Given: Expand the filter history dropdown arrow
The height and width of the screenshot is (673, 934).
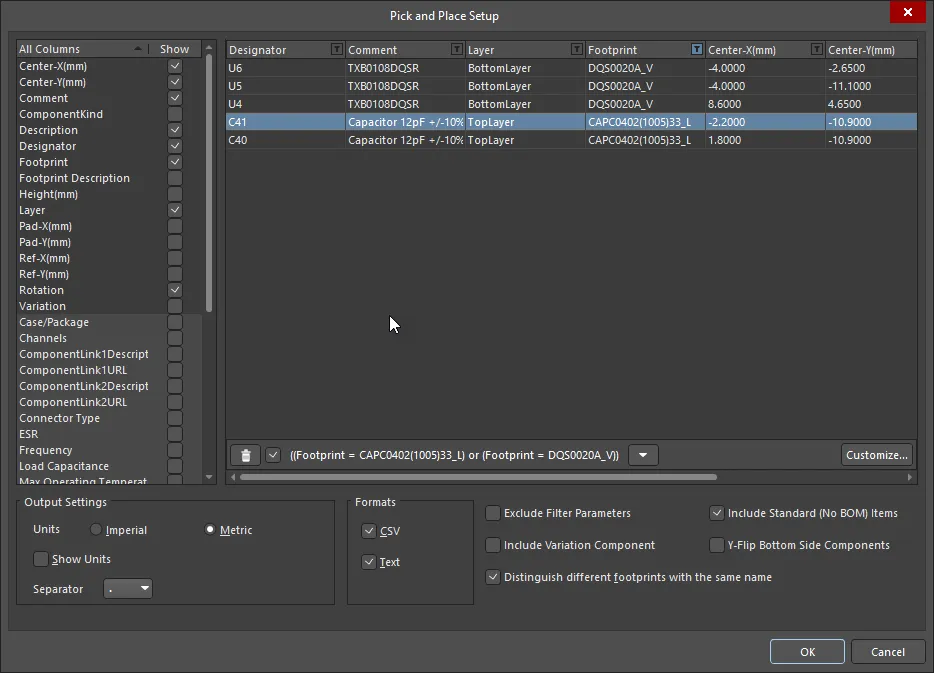Looking at the screenshot, I should 643,455.
